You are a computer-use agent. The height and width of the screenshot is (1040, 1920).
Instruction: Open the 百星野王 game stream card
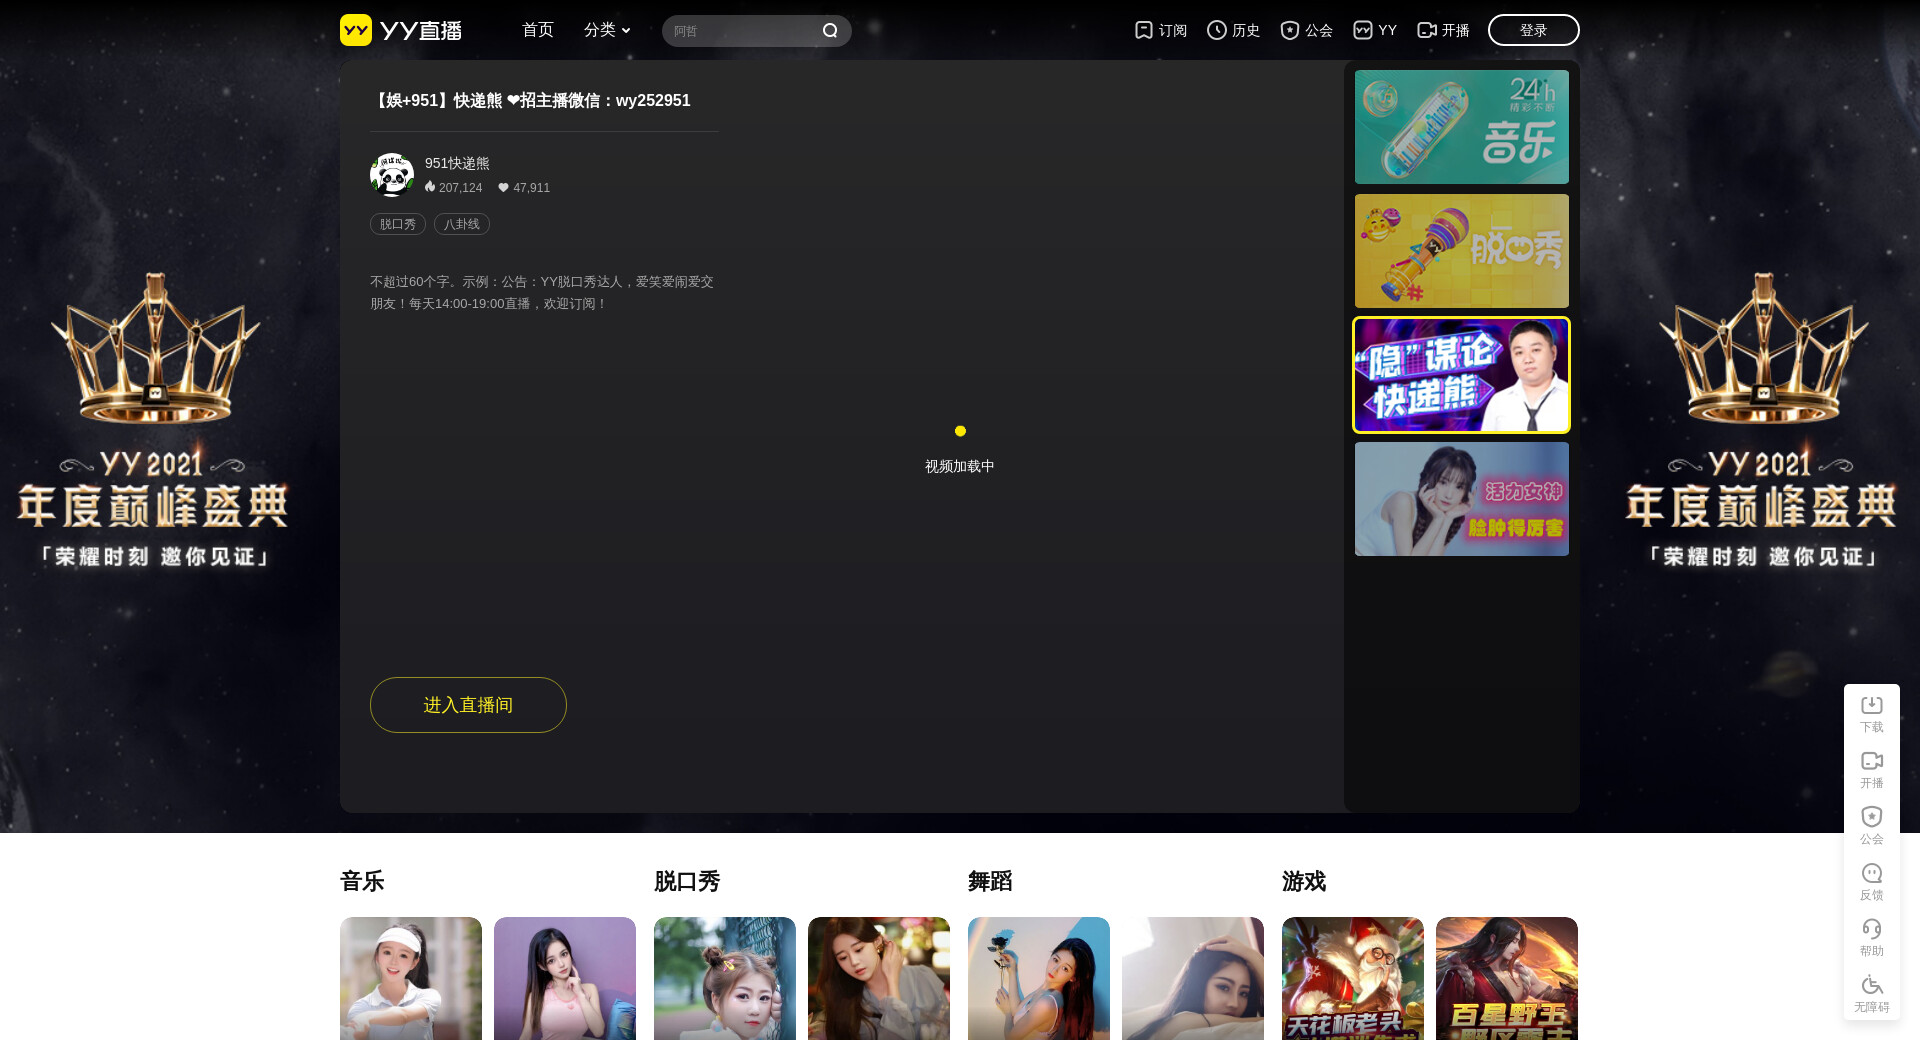pos(1507,978)
